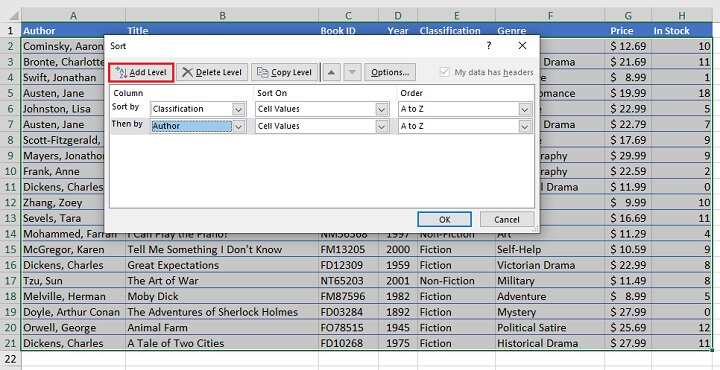Open Order dropdown for Sort by row
Viewport: 720px width, 370px height.
pos(525,109)
